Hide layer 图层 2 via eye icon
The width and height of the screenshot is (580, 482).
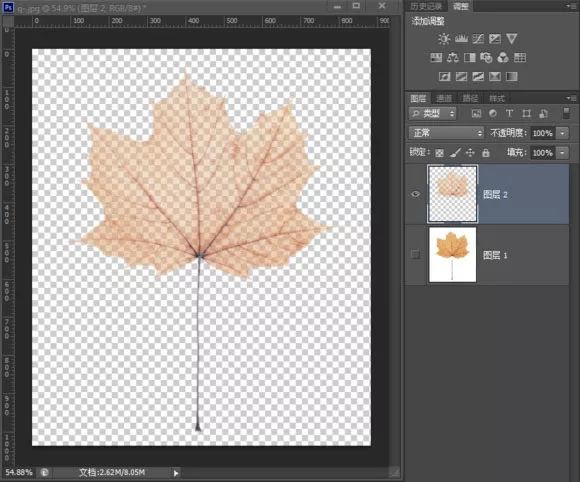415,194
